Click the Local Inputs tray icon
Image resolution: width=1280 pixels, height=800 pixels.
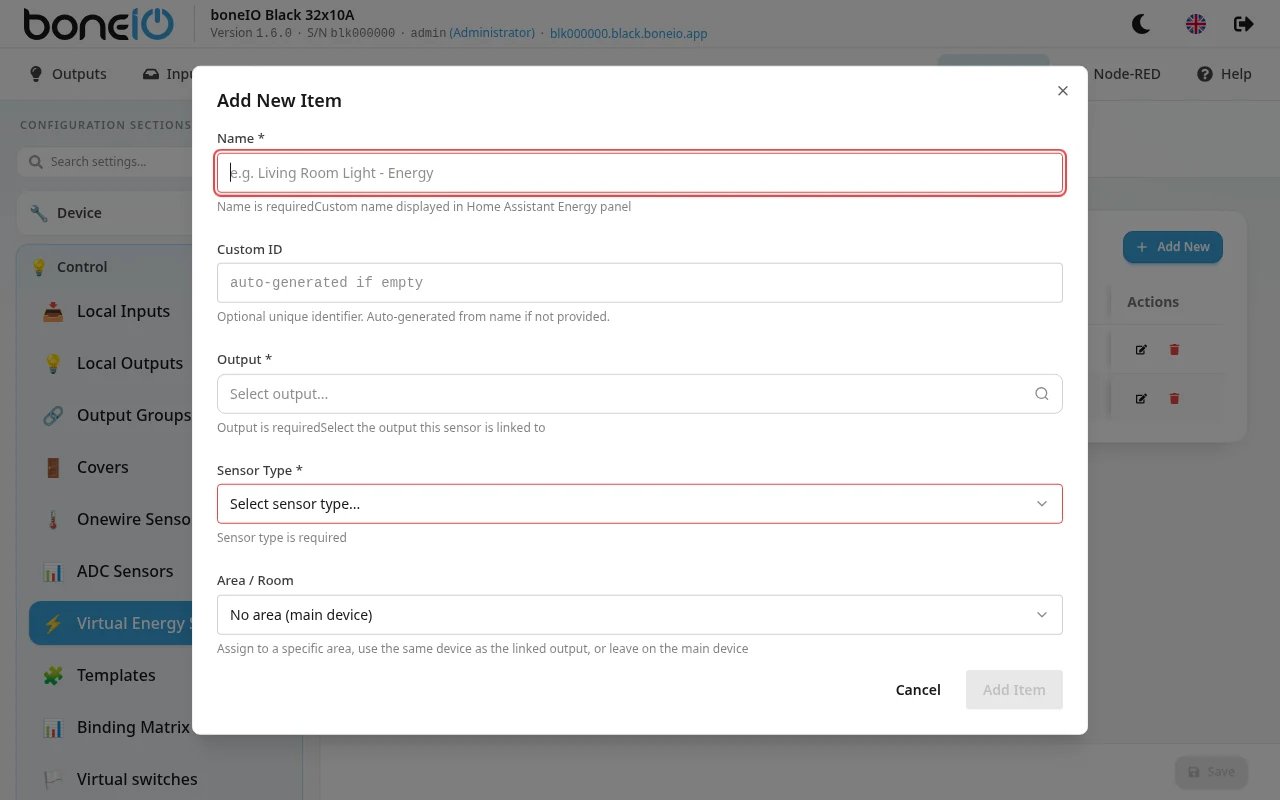53,311
